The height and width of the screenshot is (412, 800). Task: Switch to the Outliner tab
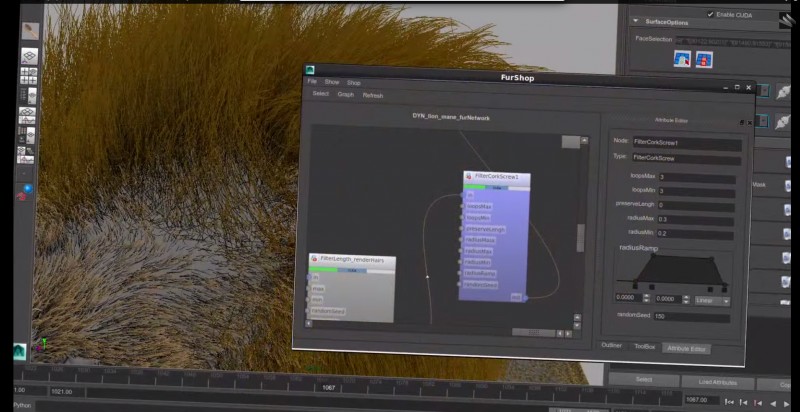click(x=611, y=345)
